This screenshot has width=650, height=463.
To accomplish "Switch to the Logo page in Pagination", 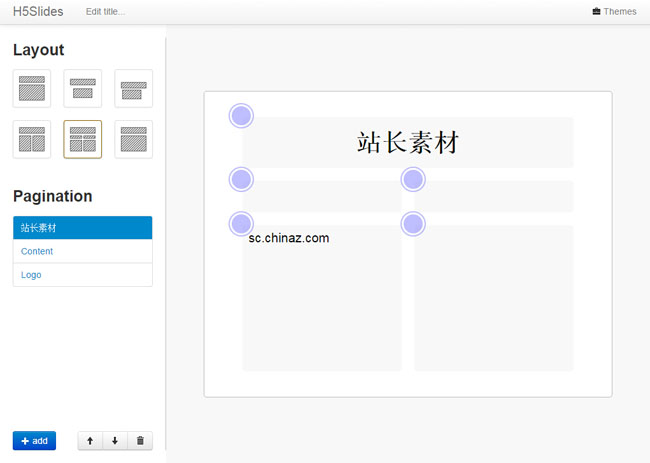I will 82,274.
